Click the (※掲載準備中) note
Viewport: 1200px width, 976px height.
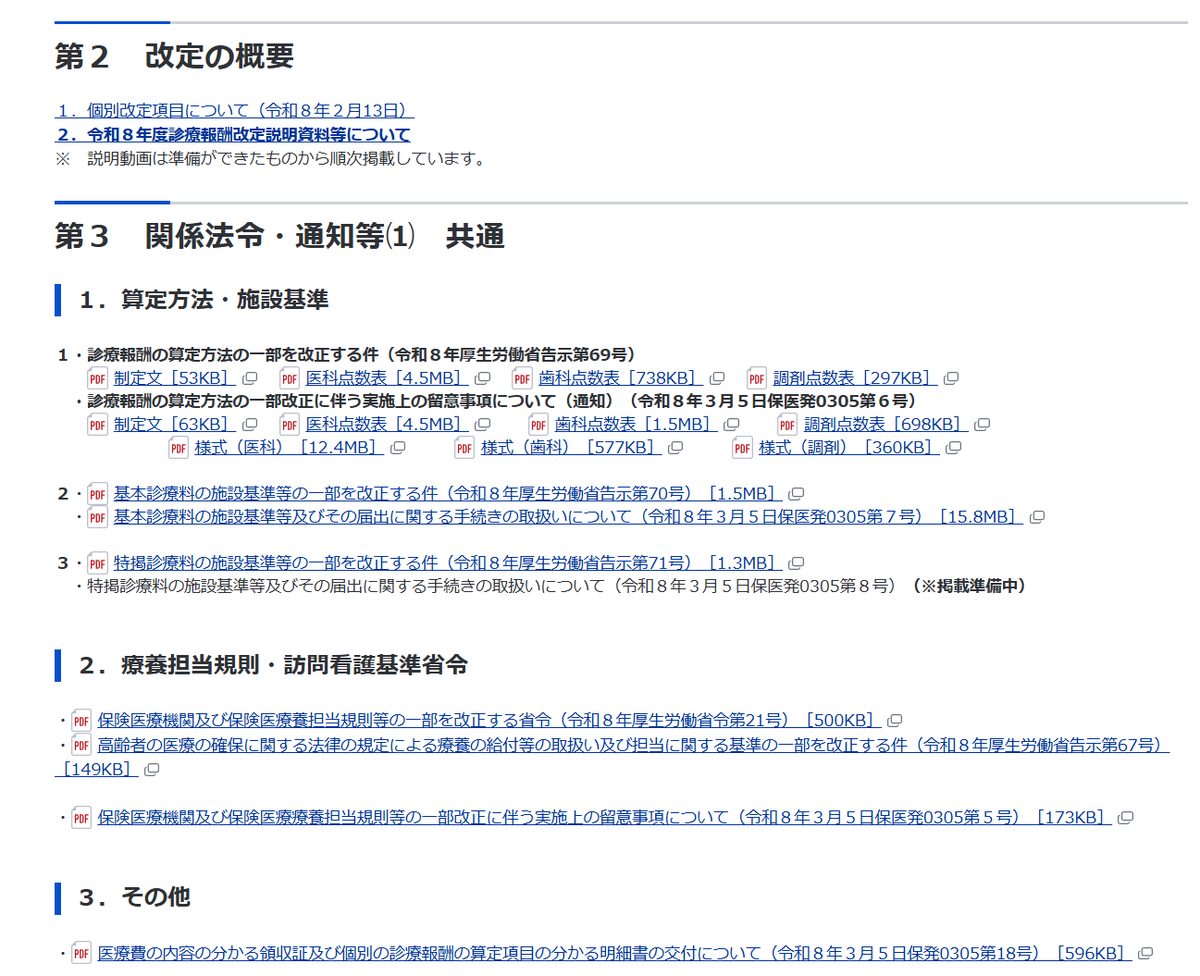click(x=969, y=586)
